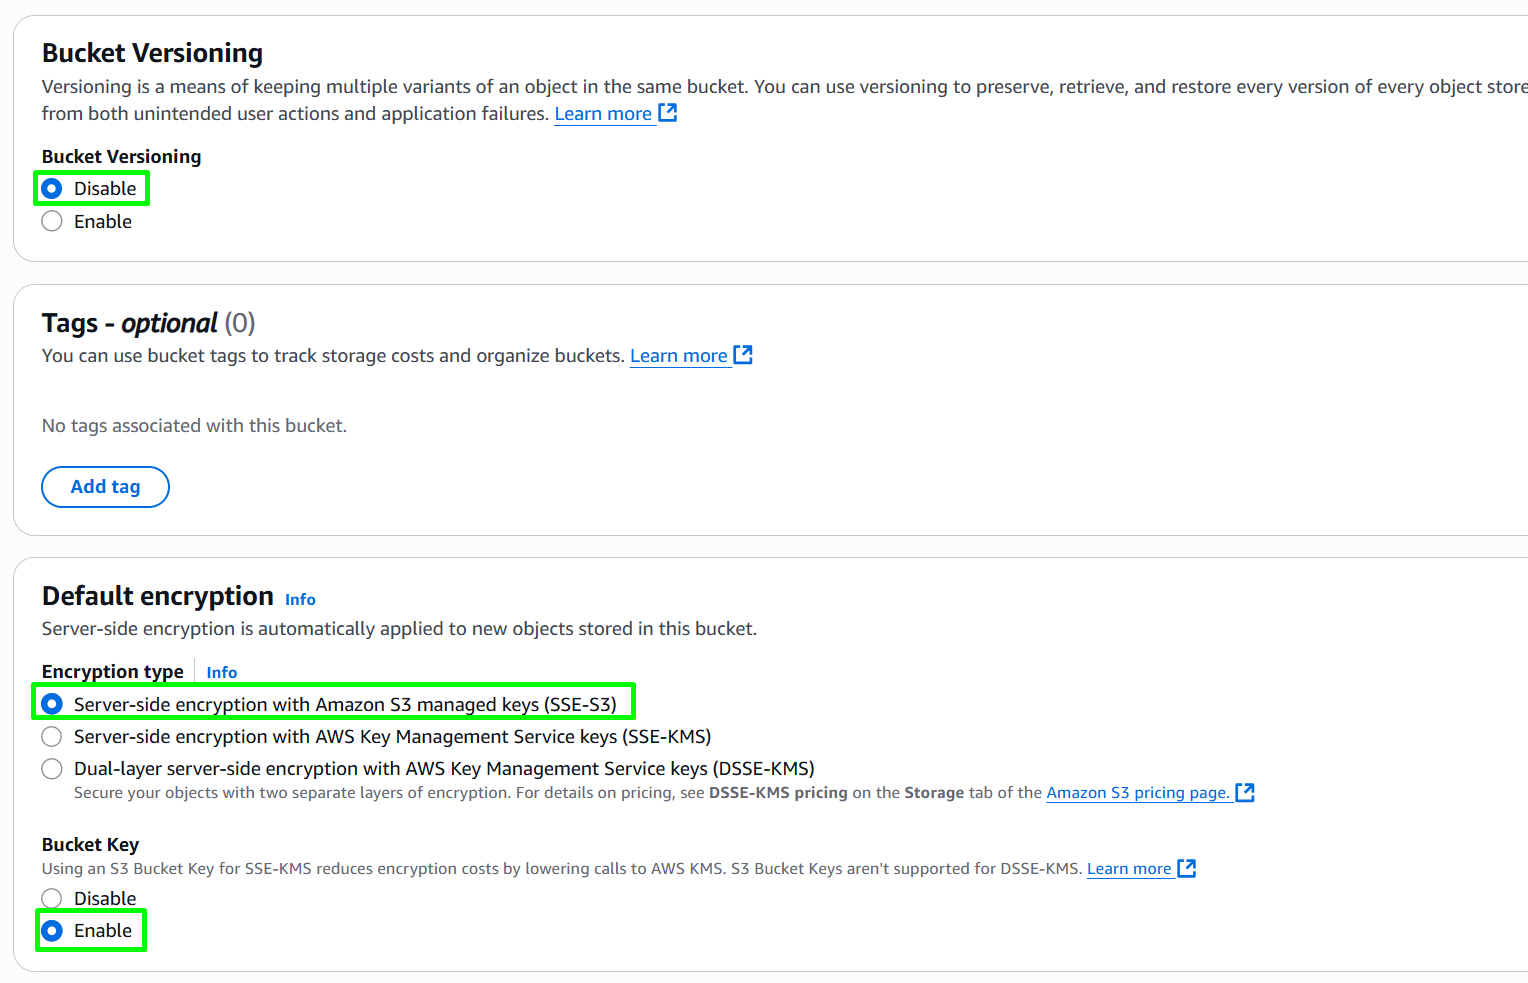Select Disable under Bucket Versioning
Viewport: 1528px width, 983px height.
[52, 188]
